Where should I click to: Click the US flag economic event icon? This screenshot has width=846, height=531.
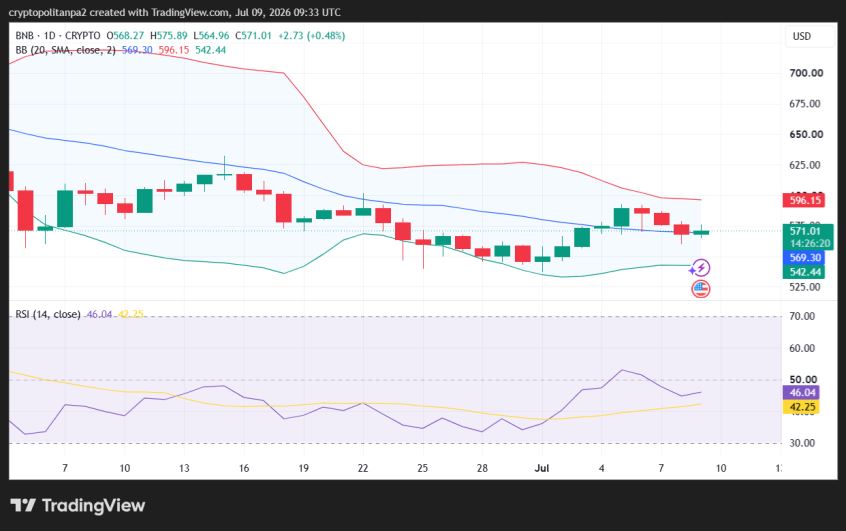pos(700,289)
